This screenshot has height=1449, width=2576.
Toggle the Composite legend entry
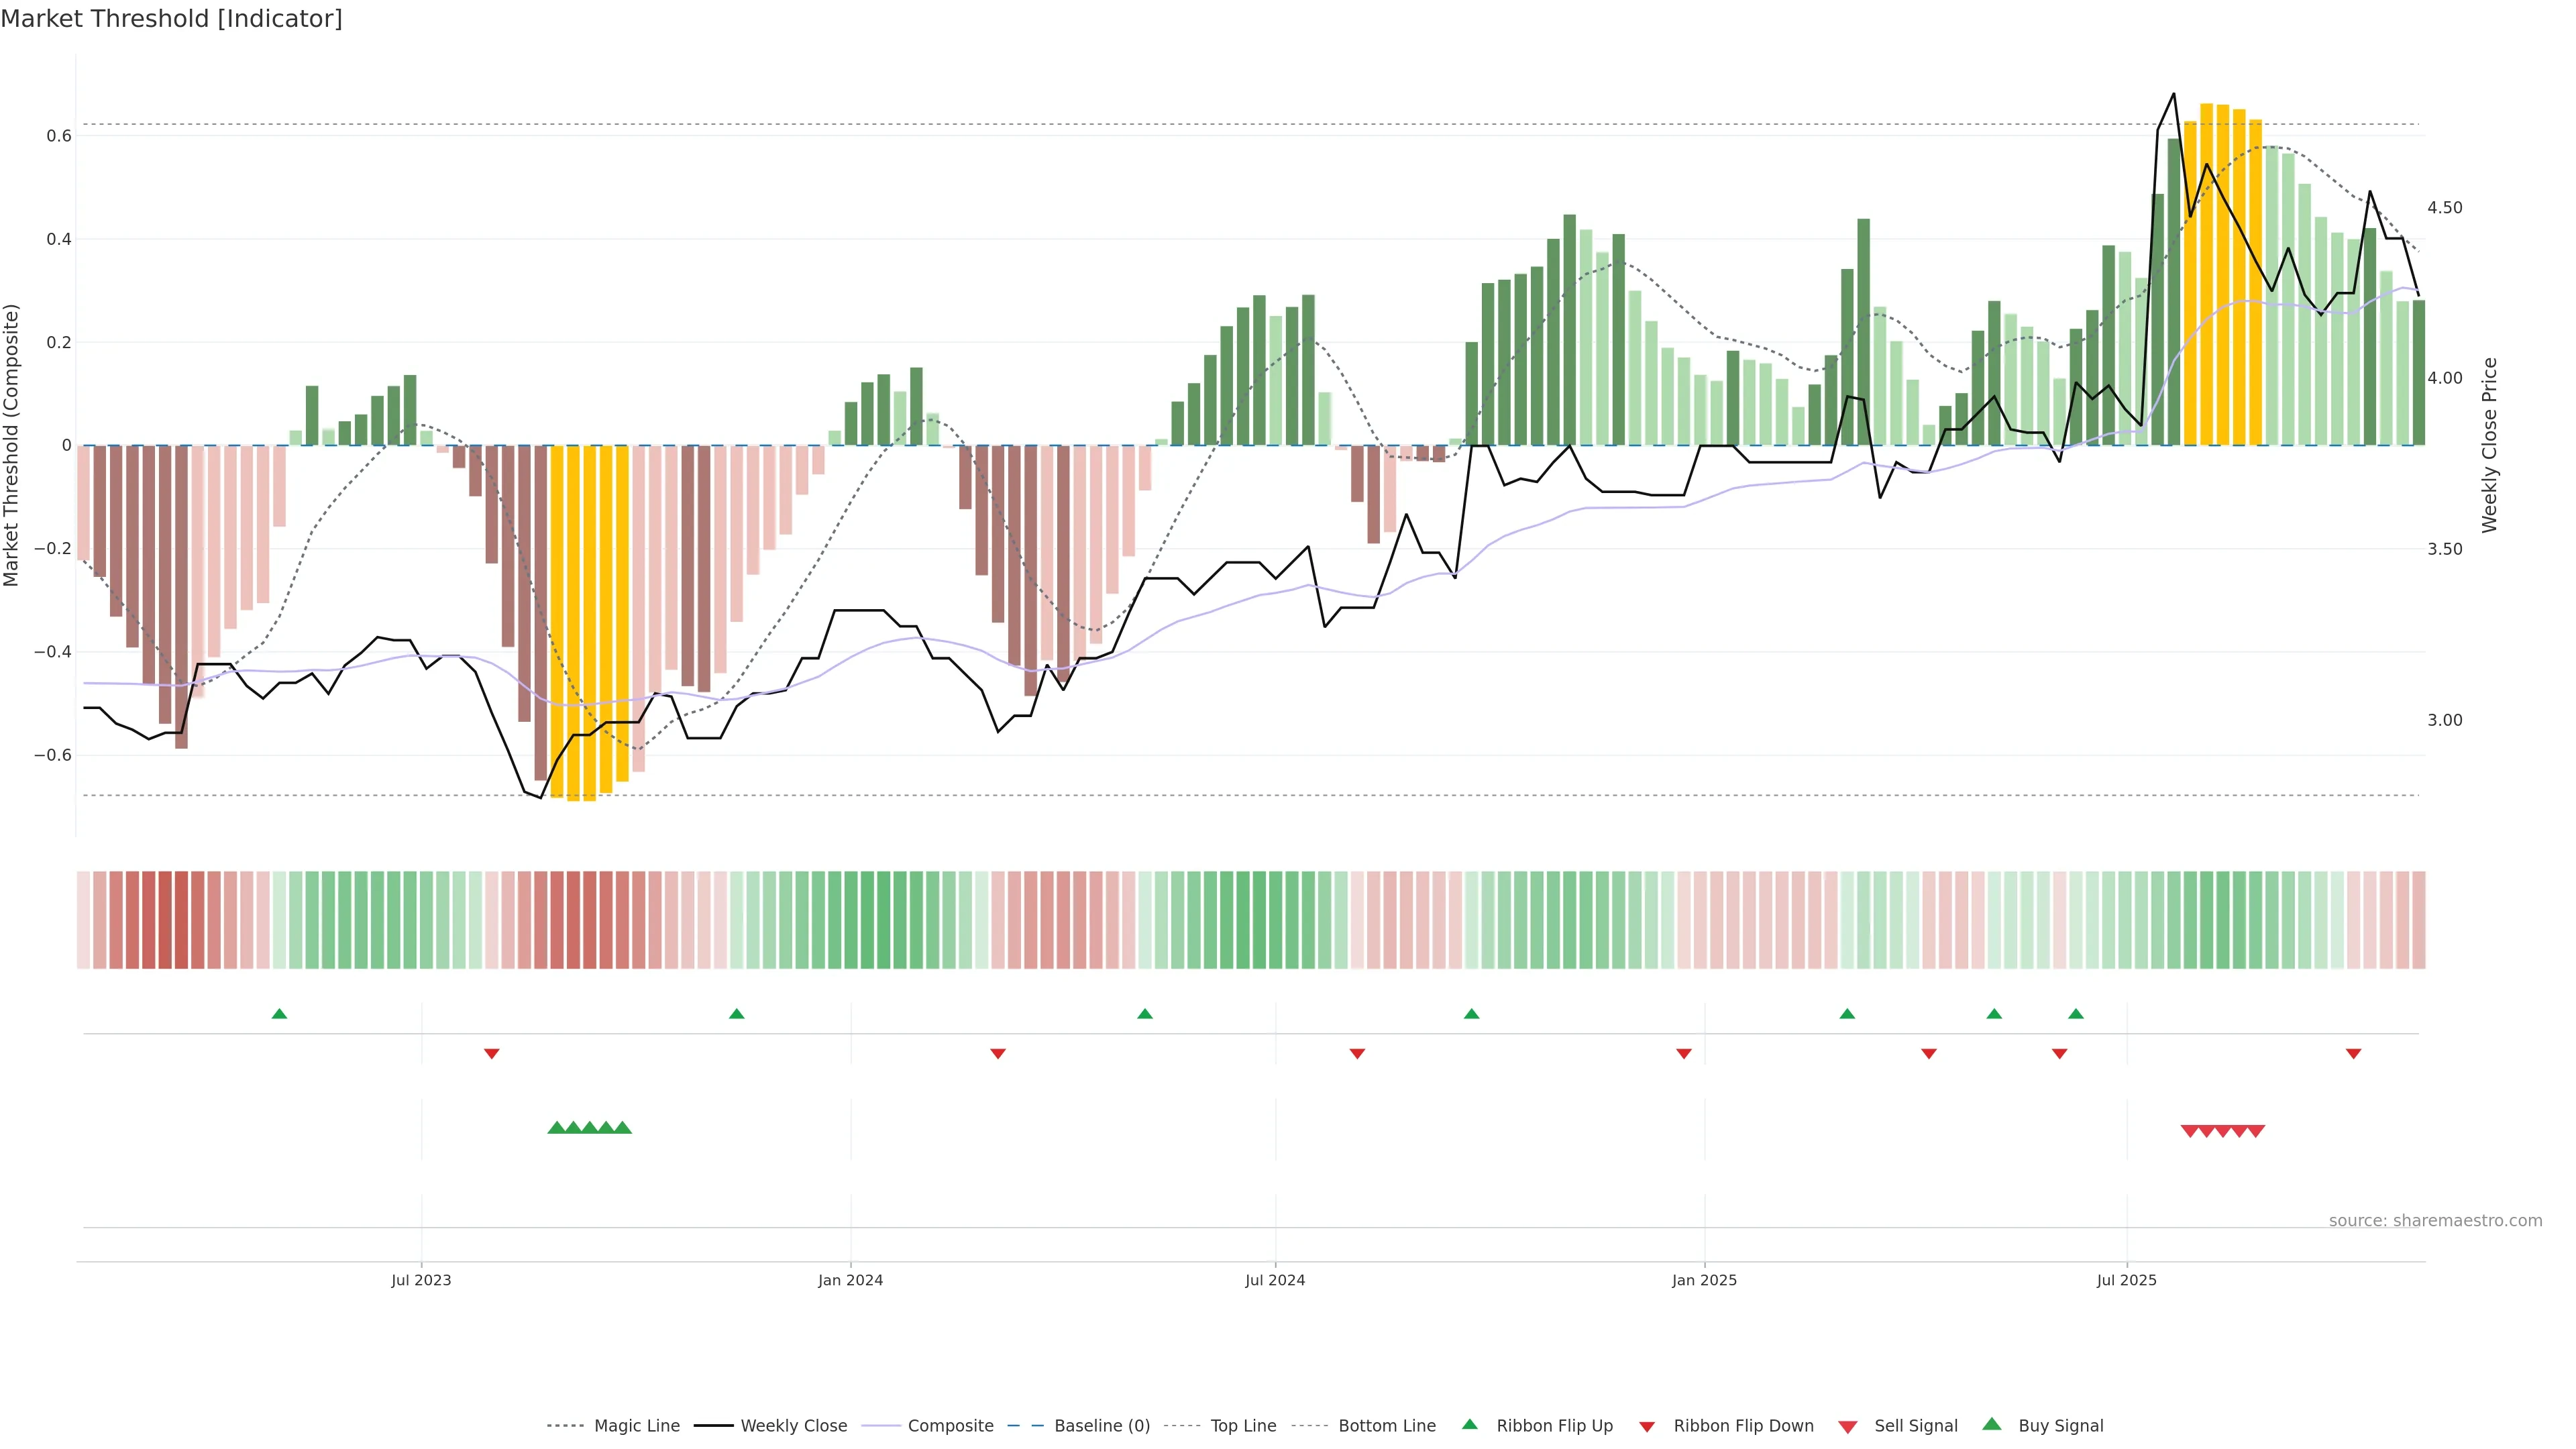(x=950, y=1425)
